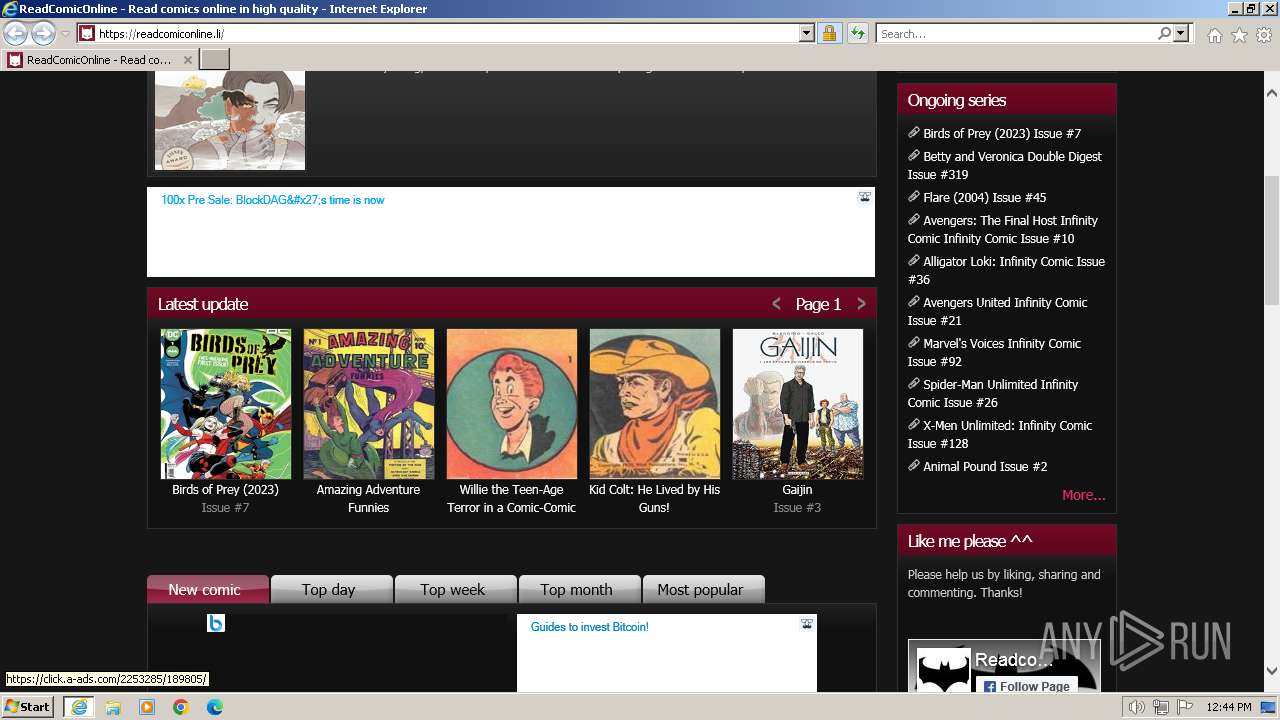
Task: Open Birds of Prey (2023) Issue #7 in Ongoing series
Action: click(1002, 133)
